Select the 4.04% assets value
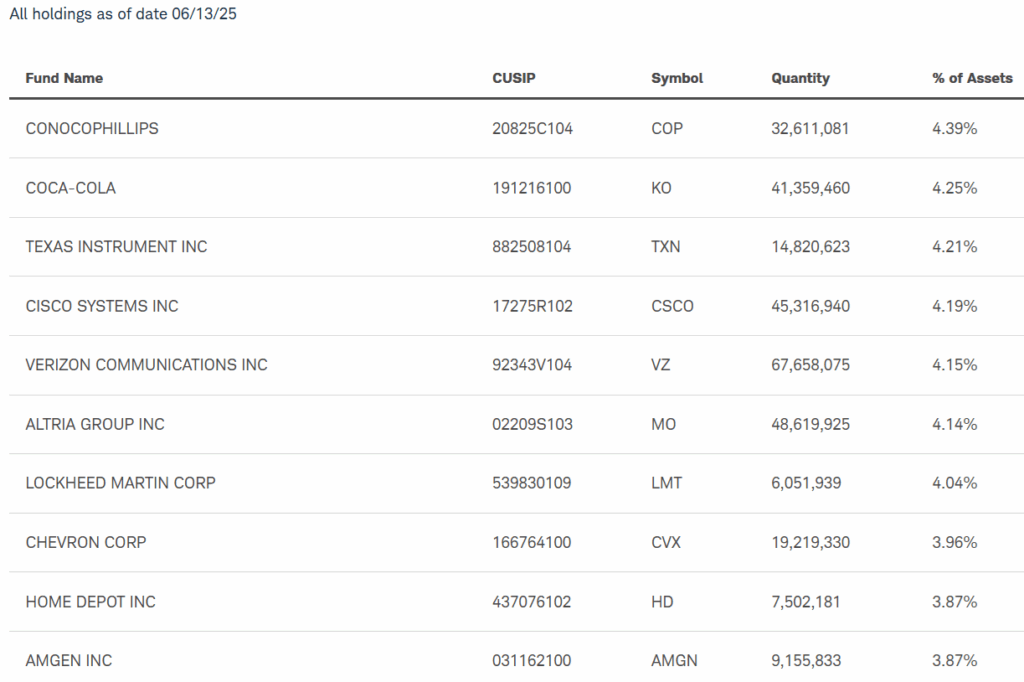 (x=955, y=483)
